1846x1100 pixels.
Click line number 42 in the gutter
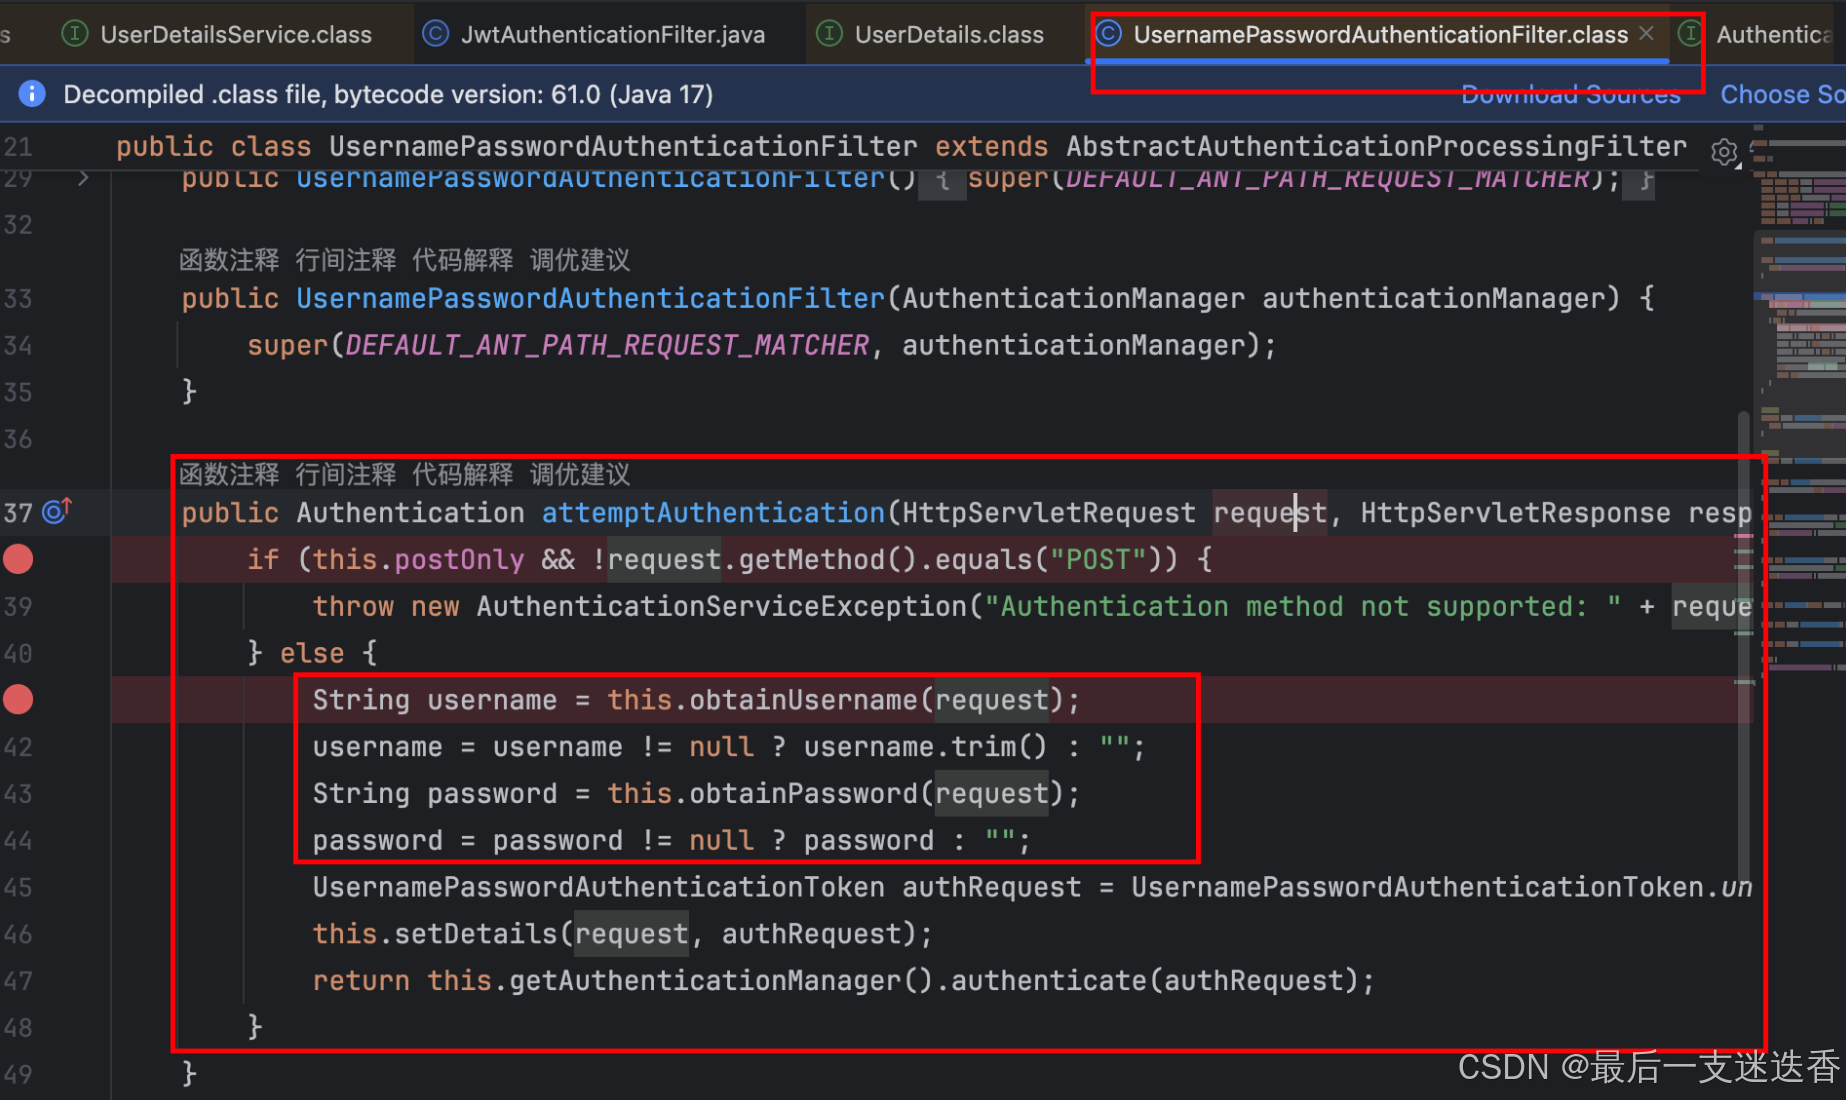18,747
